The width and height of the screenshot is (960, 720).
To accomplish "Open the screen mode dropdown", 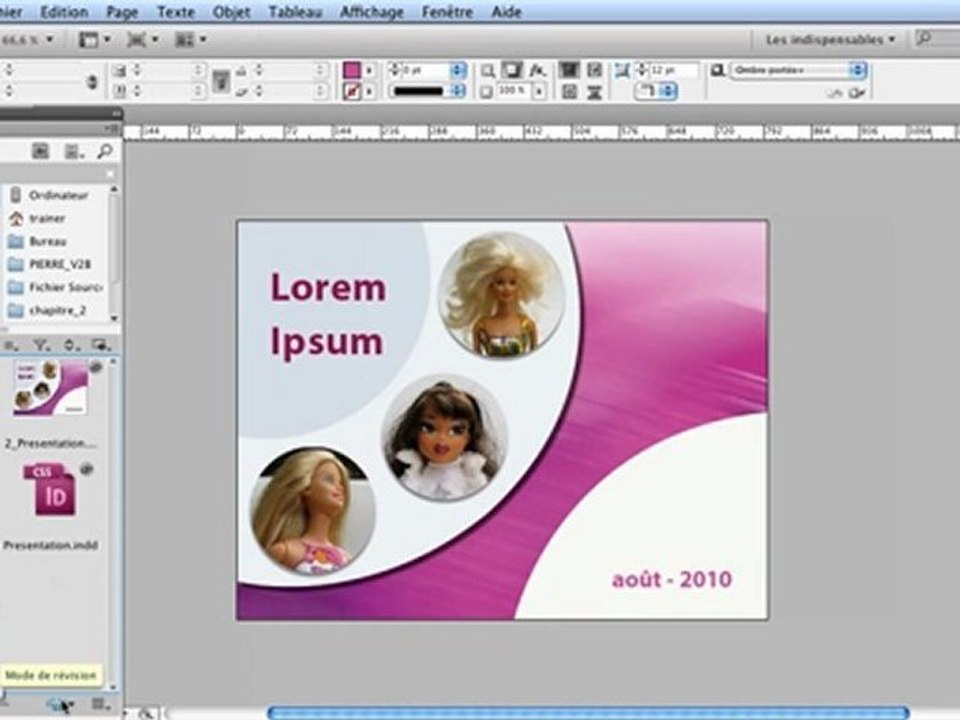I will (142, 40).
